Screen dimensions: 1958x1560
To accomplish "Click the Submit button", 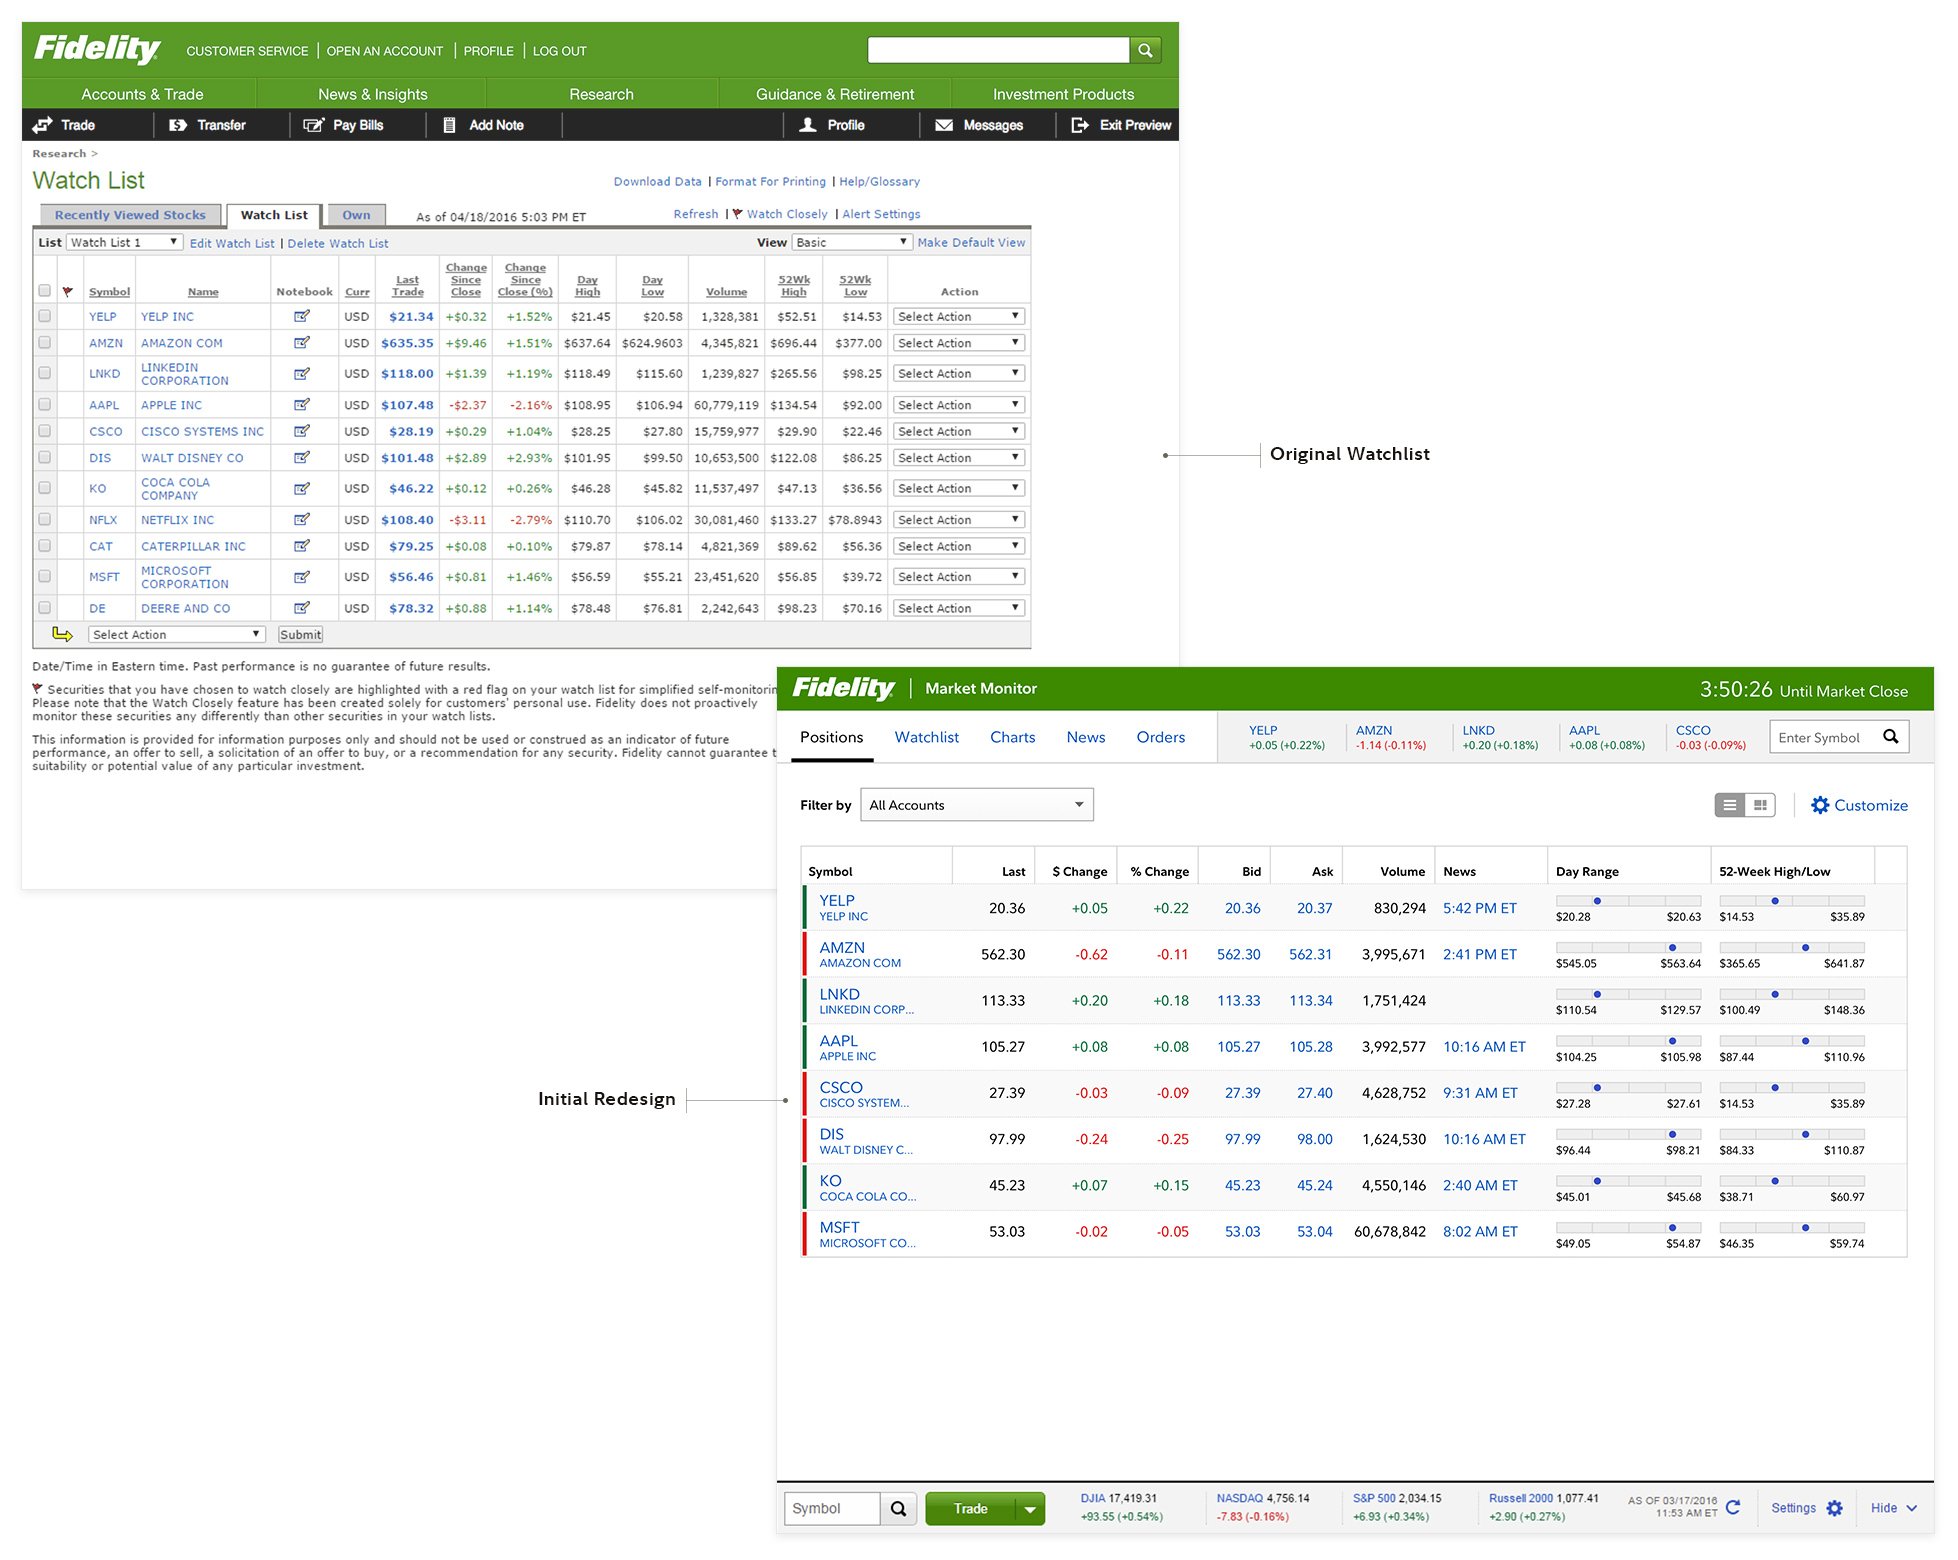I will pyautogui.click(x=301, y=635).
